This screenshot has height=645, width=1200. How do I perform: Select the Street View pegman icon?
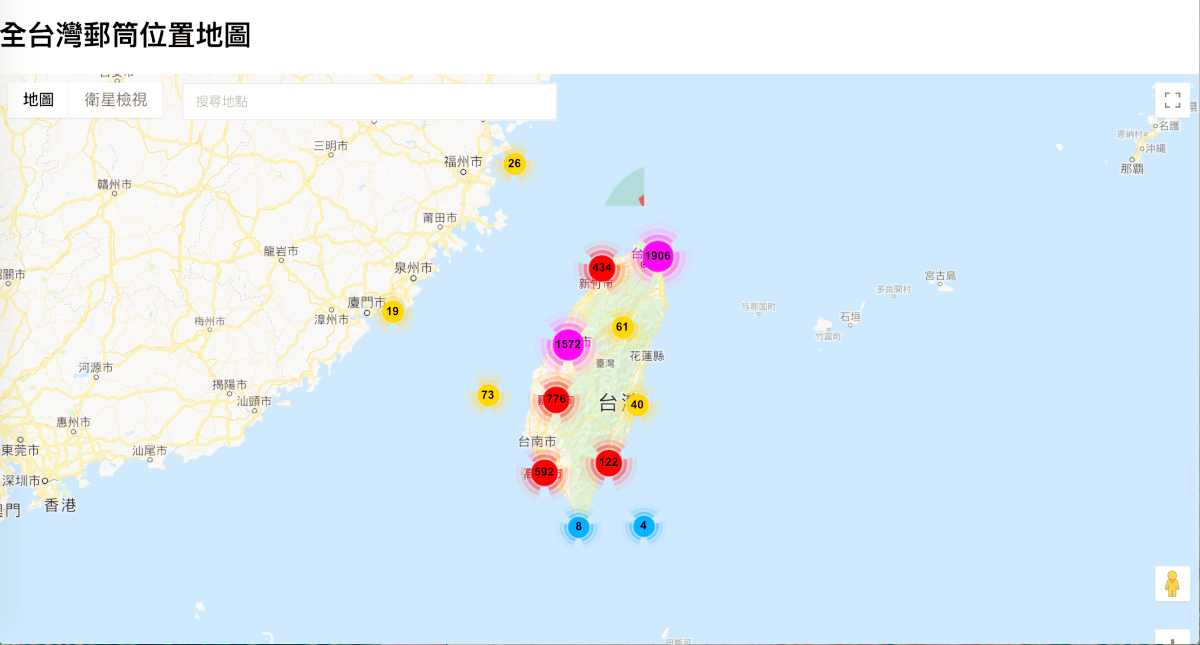click(1173, 583)
